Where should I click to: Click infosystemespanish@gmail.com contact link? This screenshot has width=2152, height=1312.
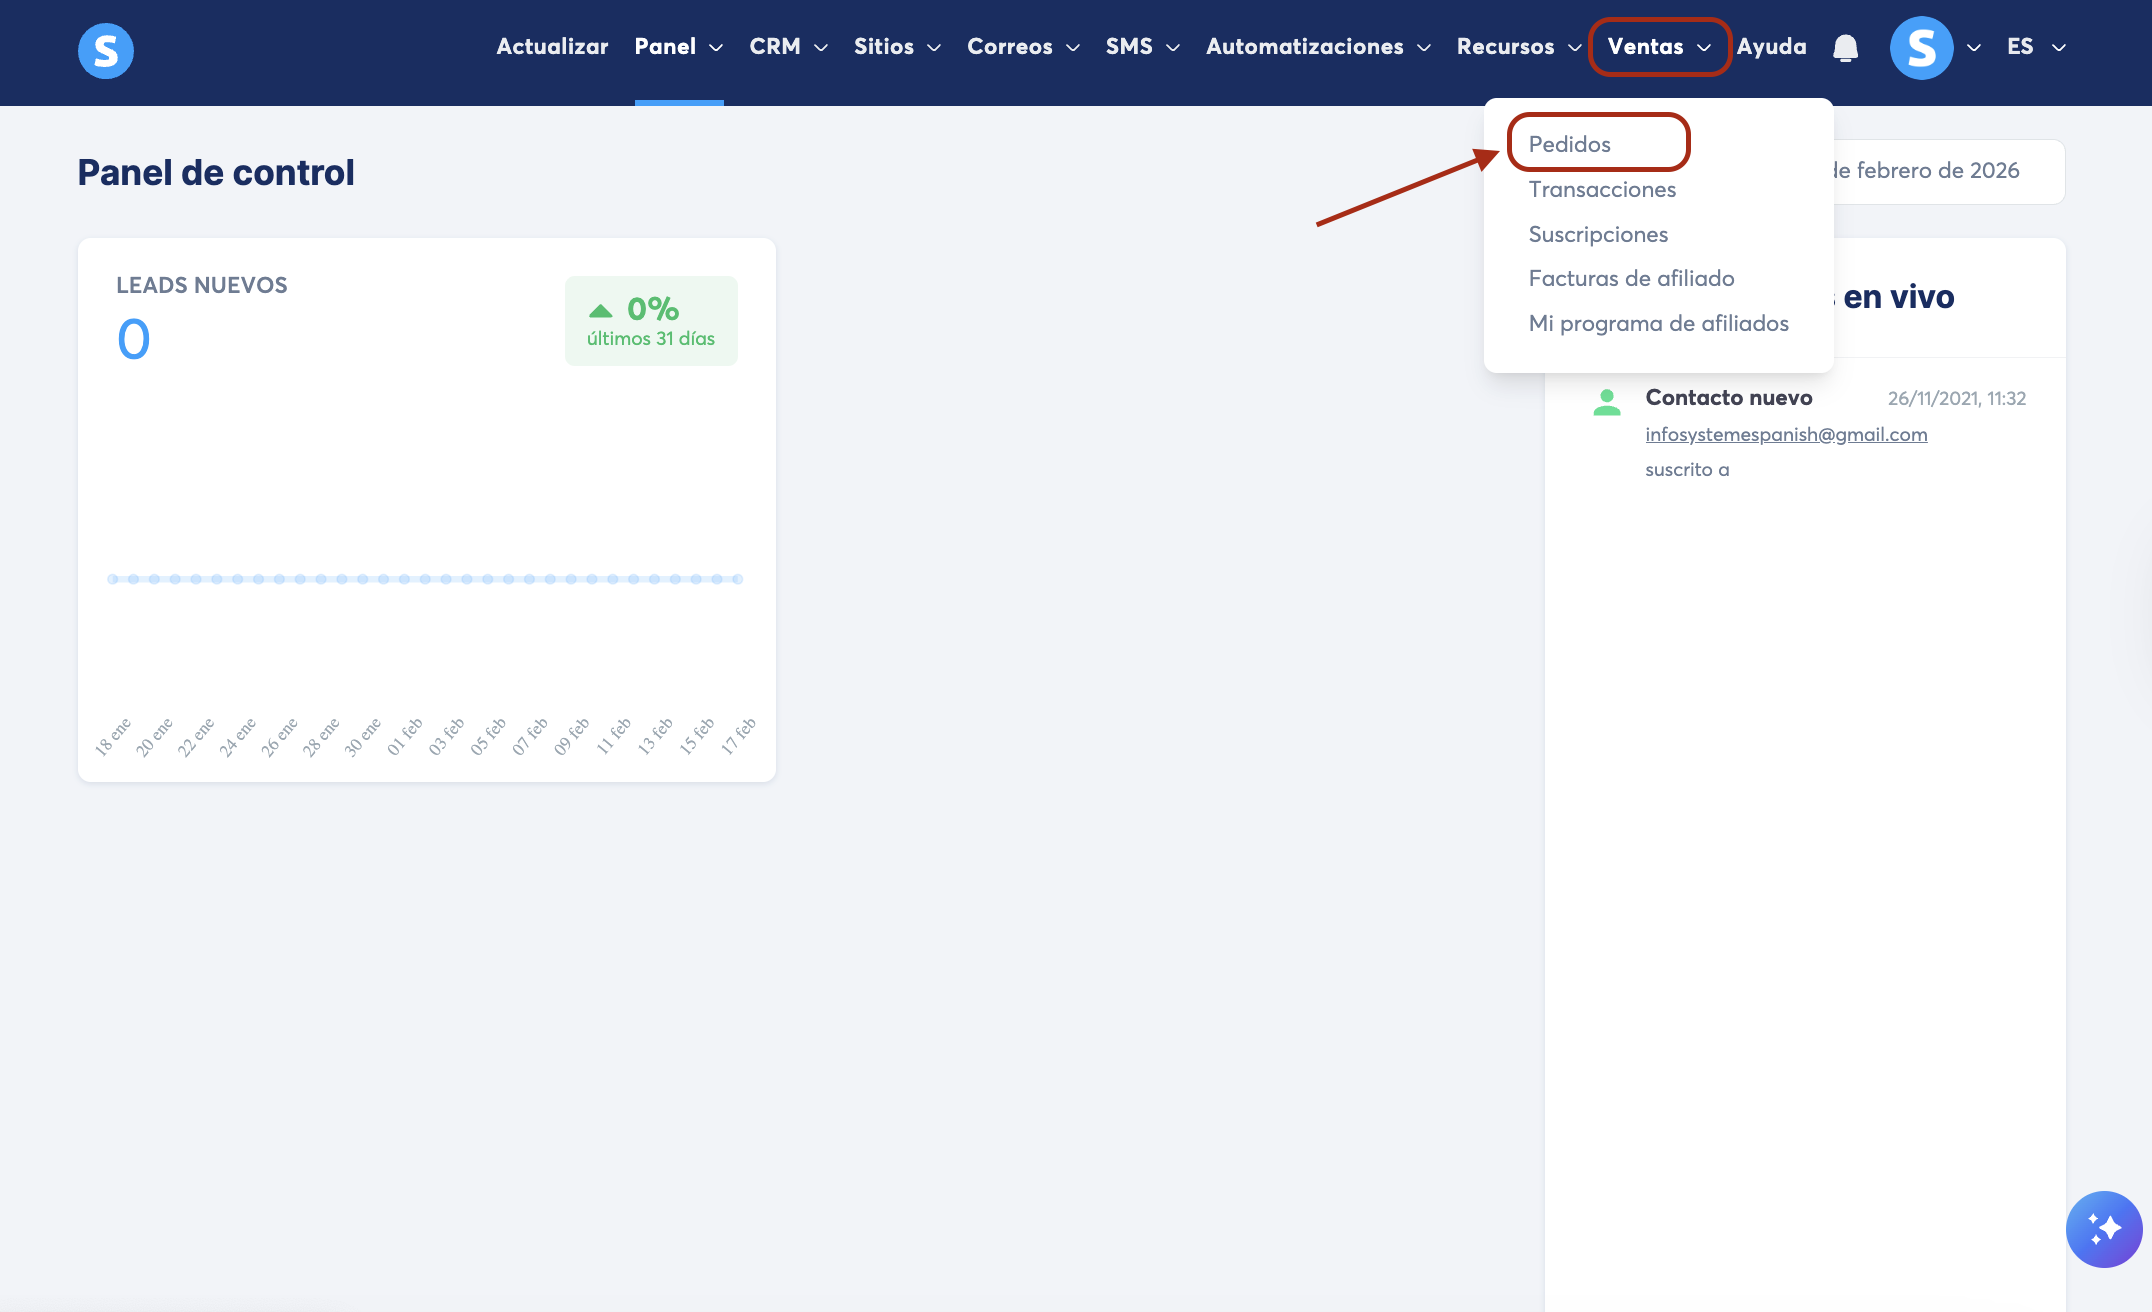(x=1786, y=434)
